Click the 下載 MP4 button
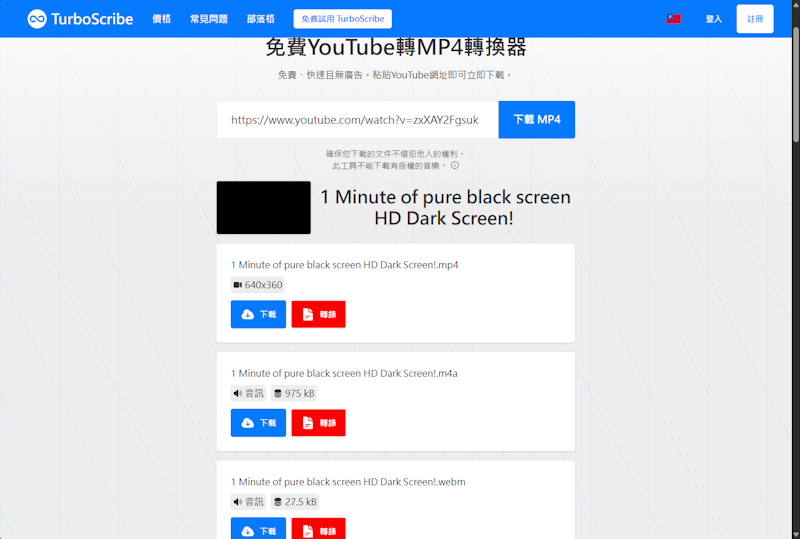 click(x=537, y=119)
